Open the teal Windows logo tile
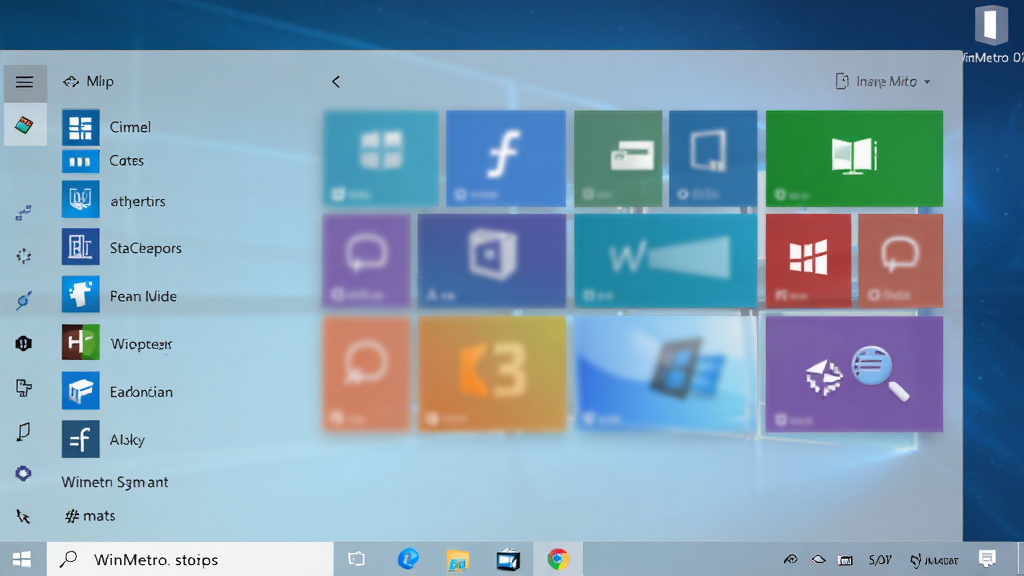The height and width of the screenshot is (576, 1024). [x=381, y=159]
